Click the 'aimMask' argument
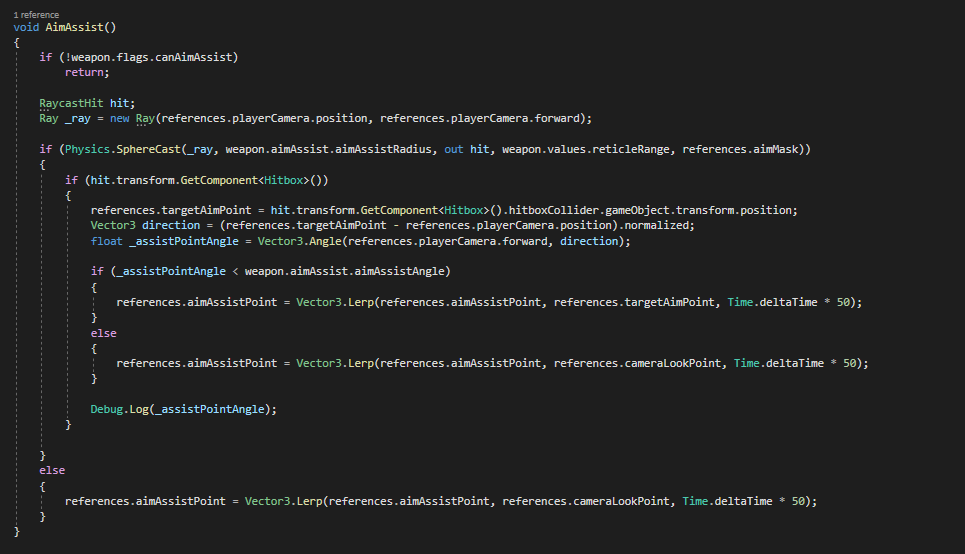965x554 pixels. point(775,149)
